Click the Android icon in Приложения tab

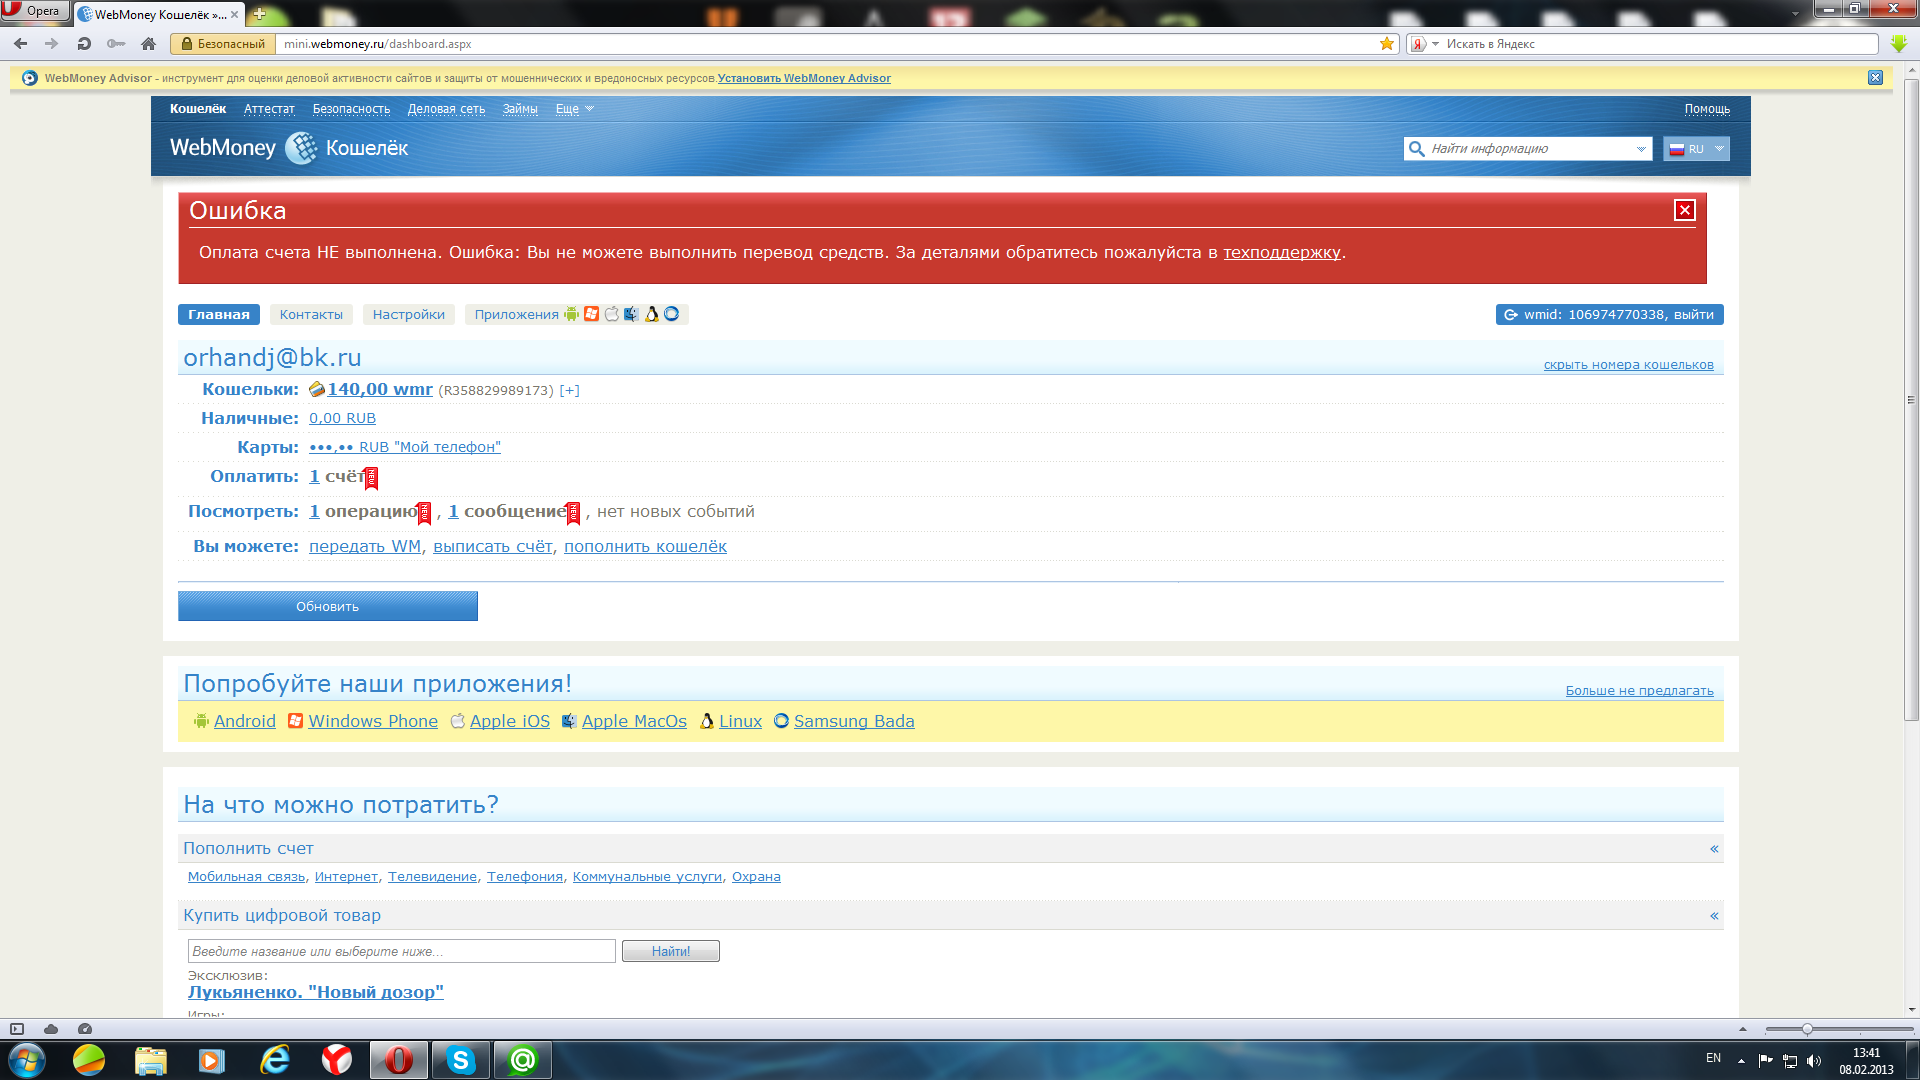point(571,314)
